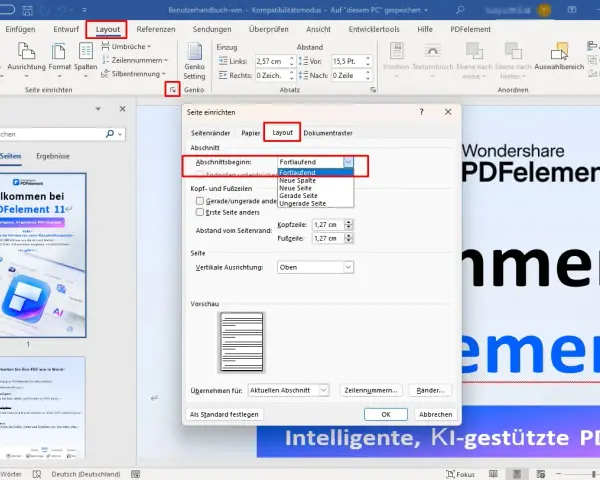Image resolution: width=600 pixels, height=480 pixels.
Task: Switch to Papier tab in dialog
Action: point(251,133)
